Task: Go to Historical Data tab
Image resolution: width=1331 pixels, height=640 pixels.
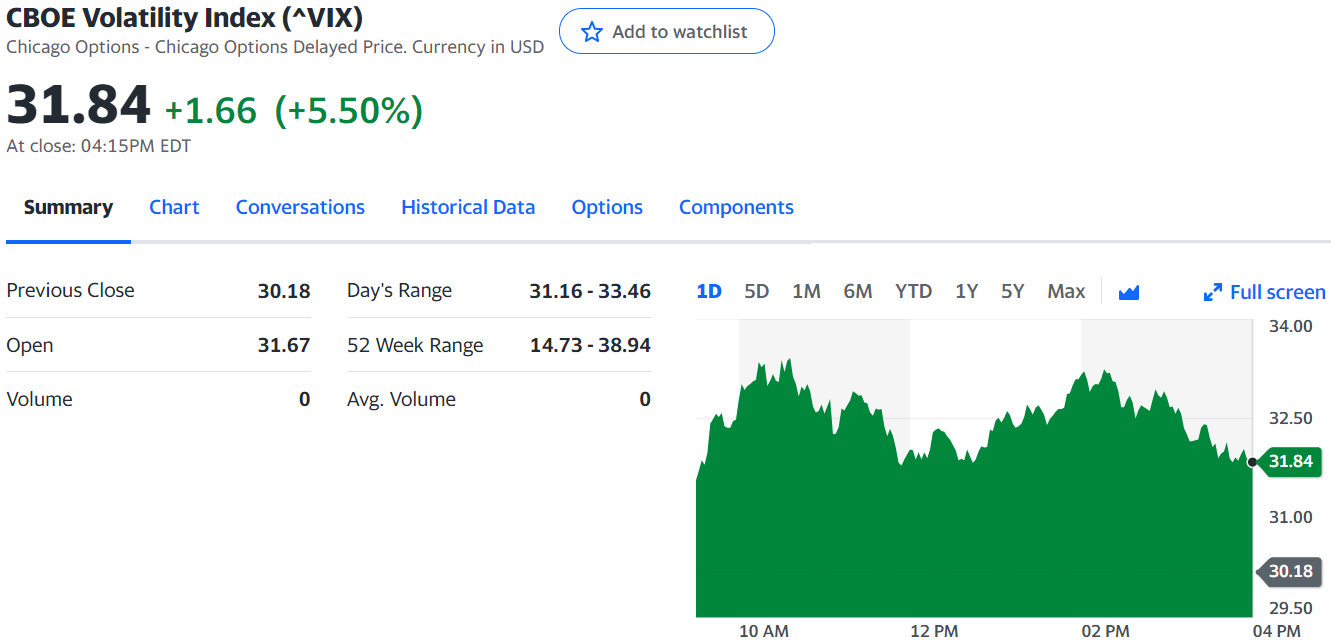Action: tap(468, 207)
